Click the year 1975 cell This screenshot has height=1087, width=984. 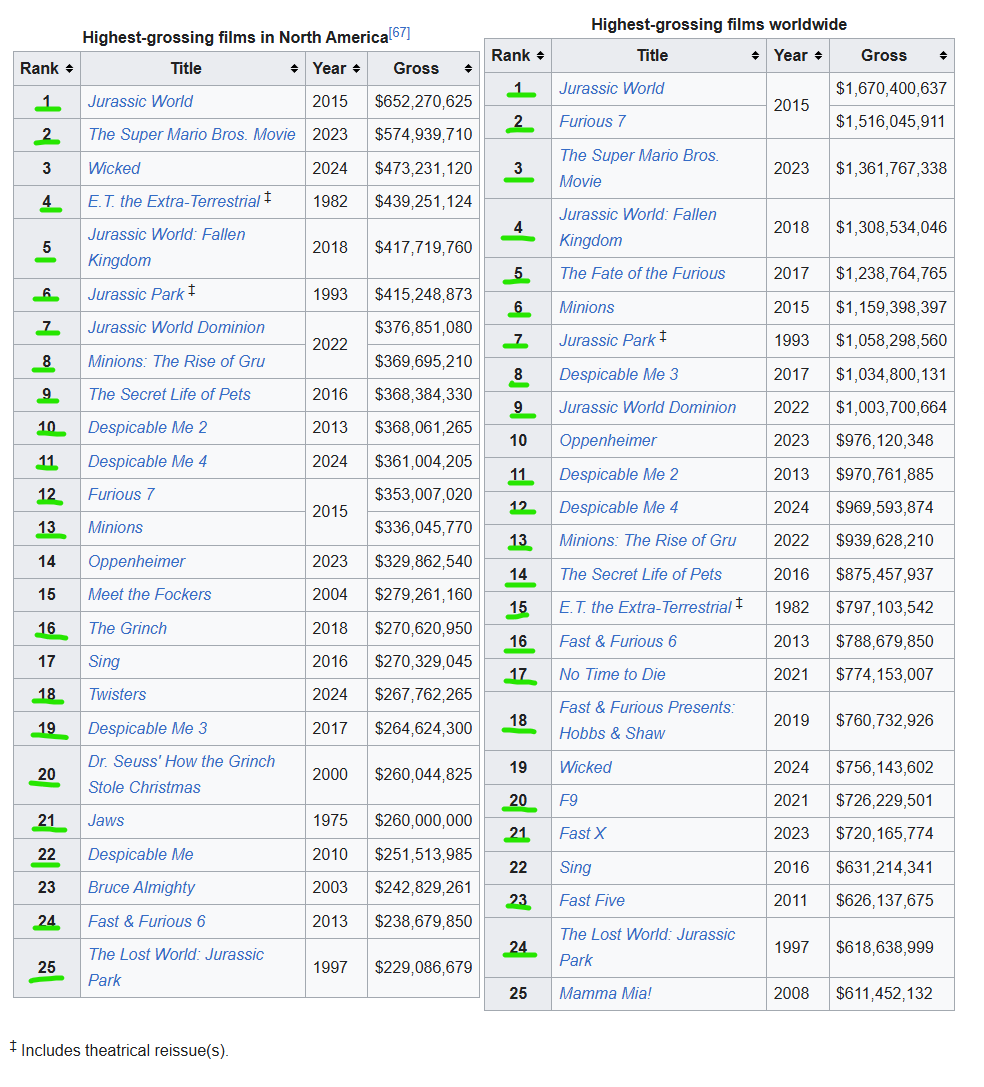[336, 821]
